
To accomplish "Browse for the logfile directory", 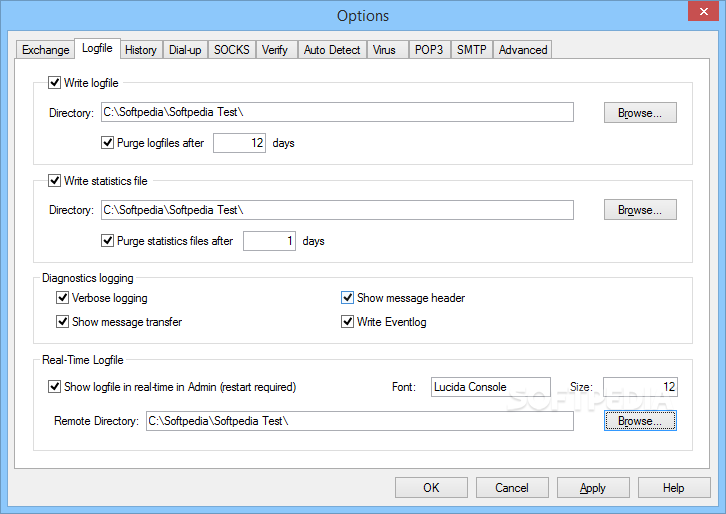I will click(x=640, y=113).
